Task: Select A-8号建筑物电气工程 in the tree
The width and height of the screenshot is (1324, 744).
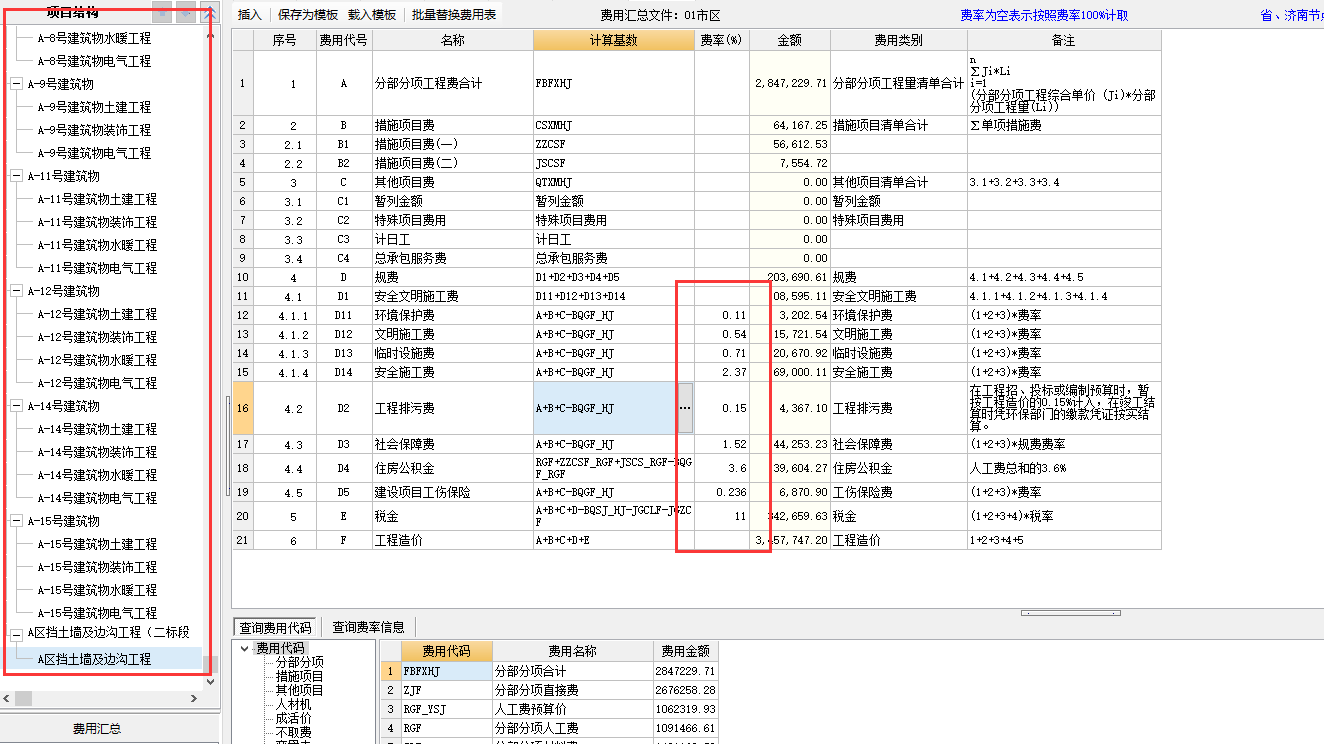Action: [x=94, y=61]
